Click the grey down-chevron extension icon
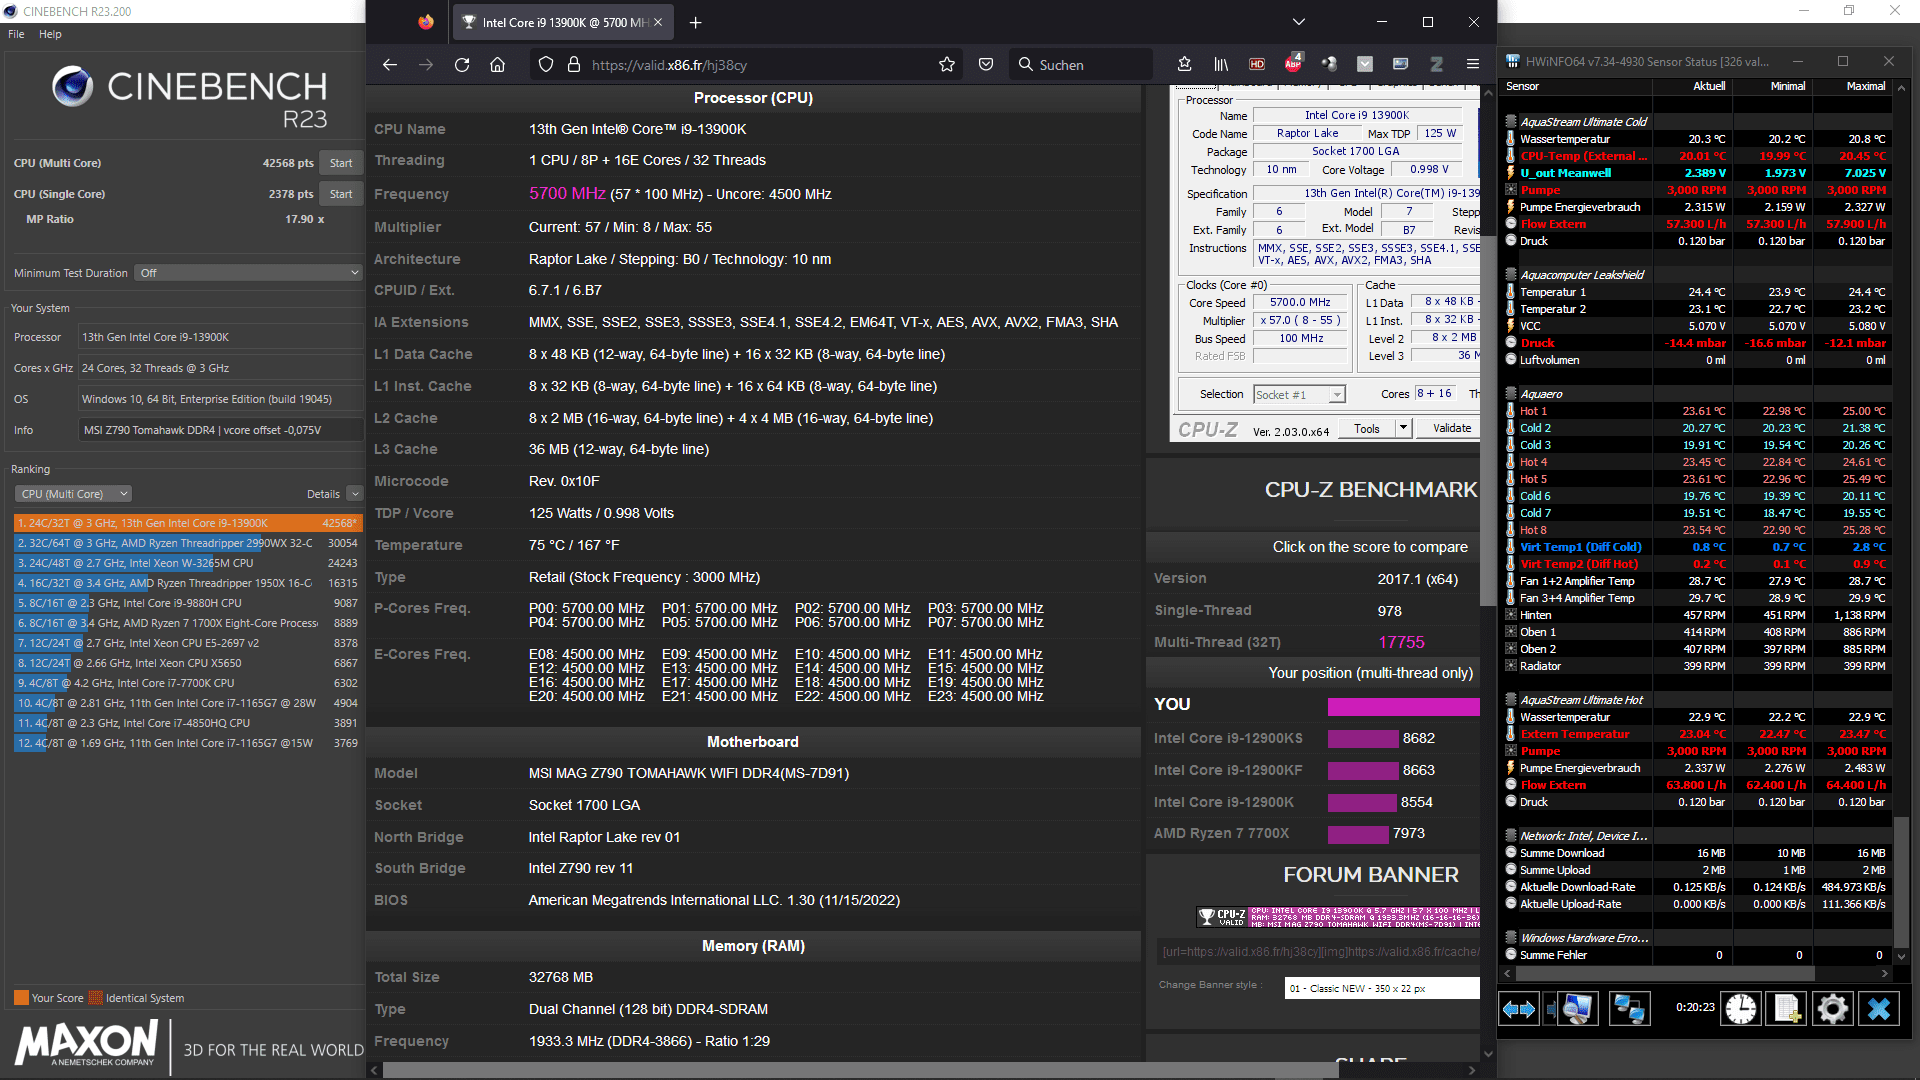1920x1080 pixels. [1365, 65]
